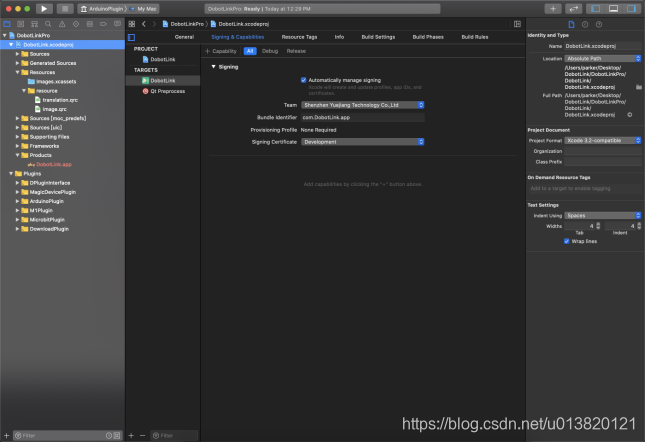
Task: Add a new target with plus button
Action: point(131,435)
